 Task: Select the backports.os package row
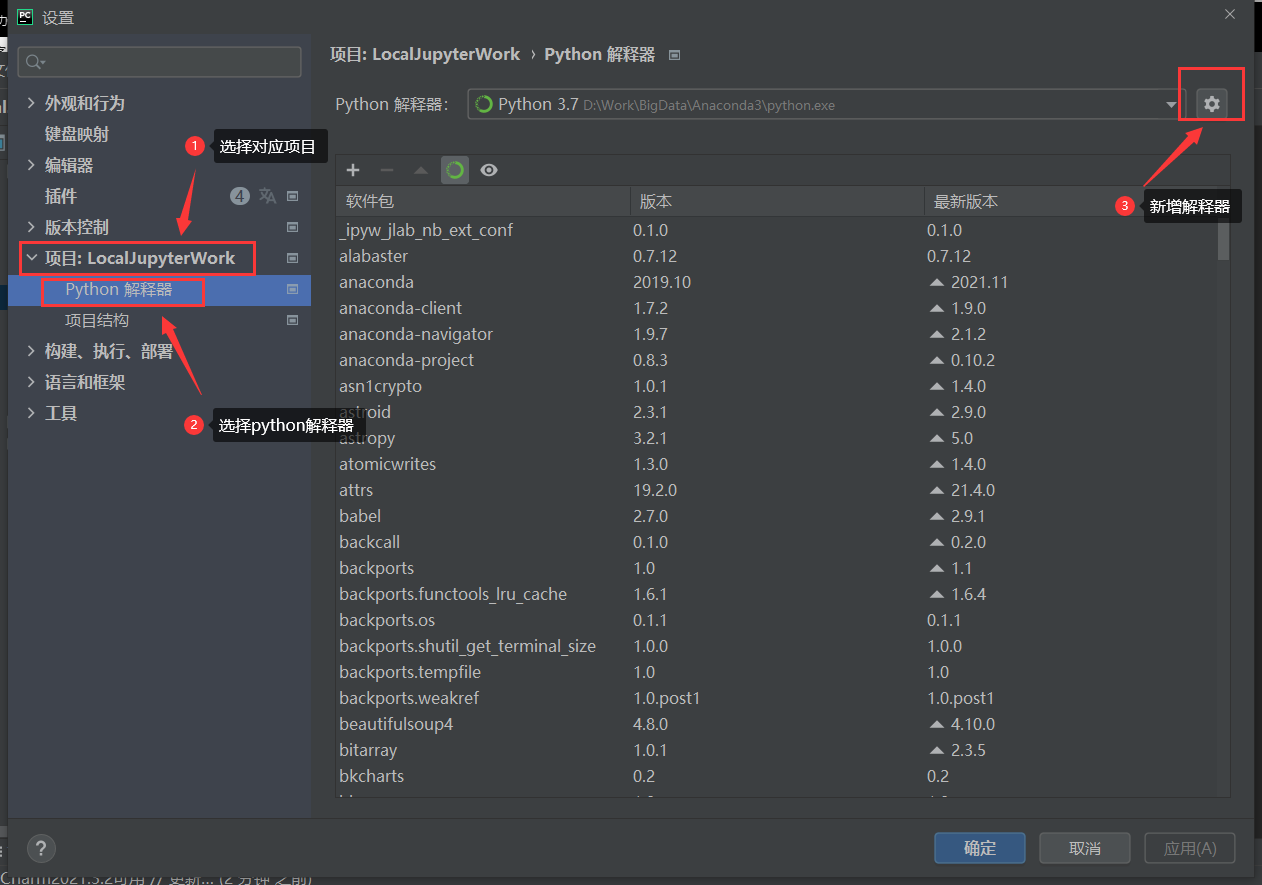click(776, 620)
